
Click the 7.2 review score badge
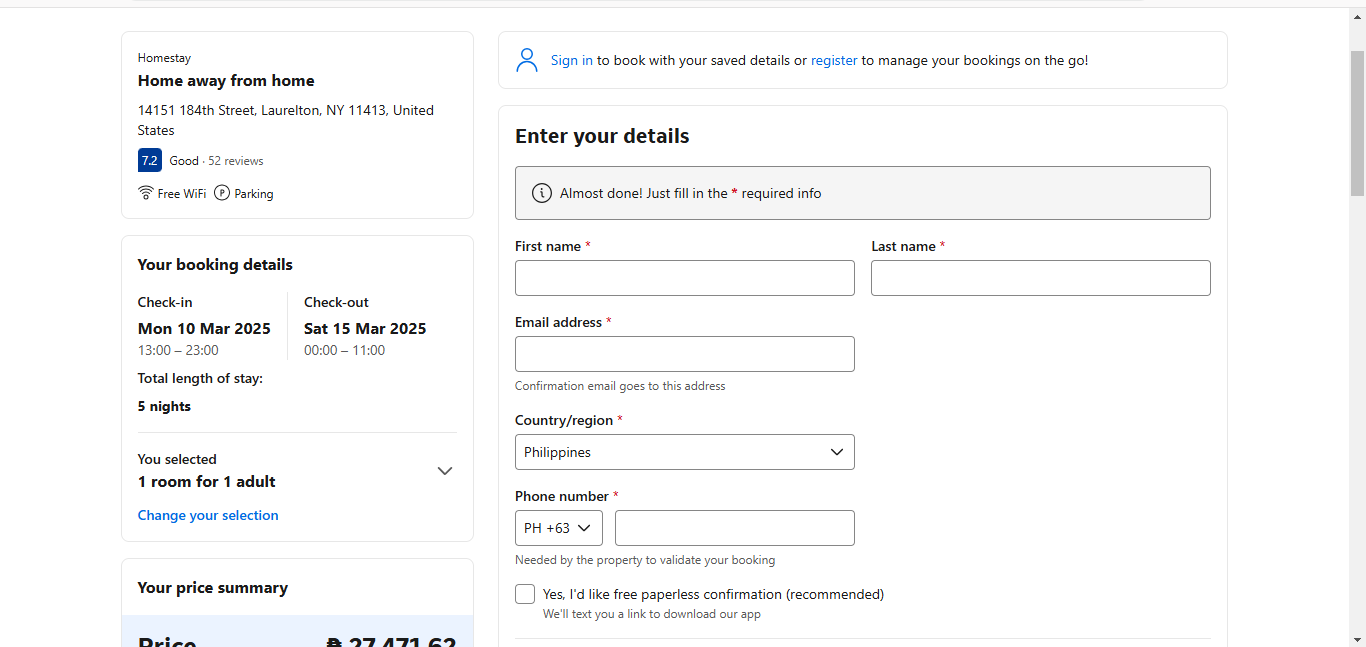point(149,160)
